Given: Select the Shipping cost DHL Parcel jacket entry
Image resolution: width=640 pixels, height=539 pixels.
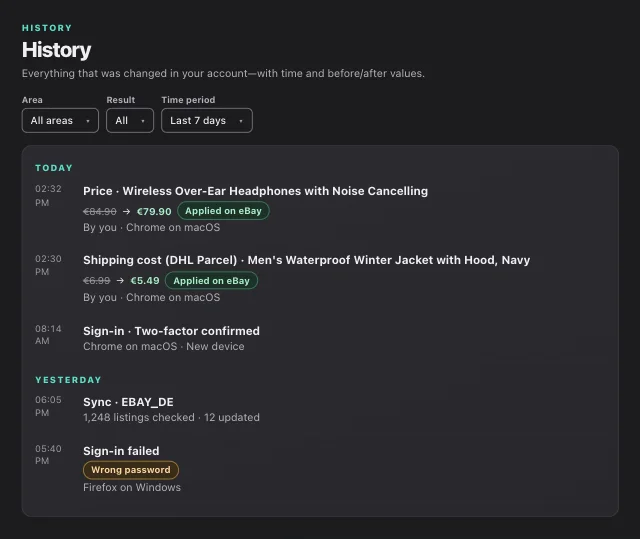Looking at the screenshot, I should 307,260.
